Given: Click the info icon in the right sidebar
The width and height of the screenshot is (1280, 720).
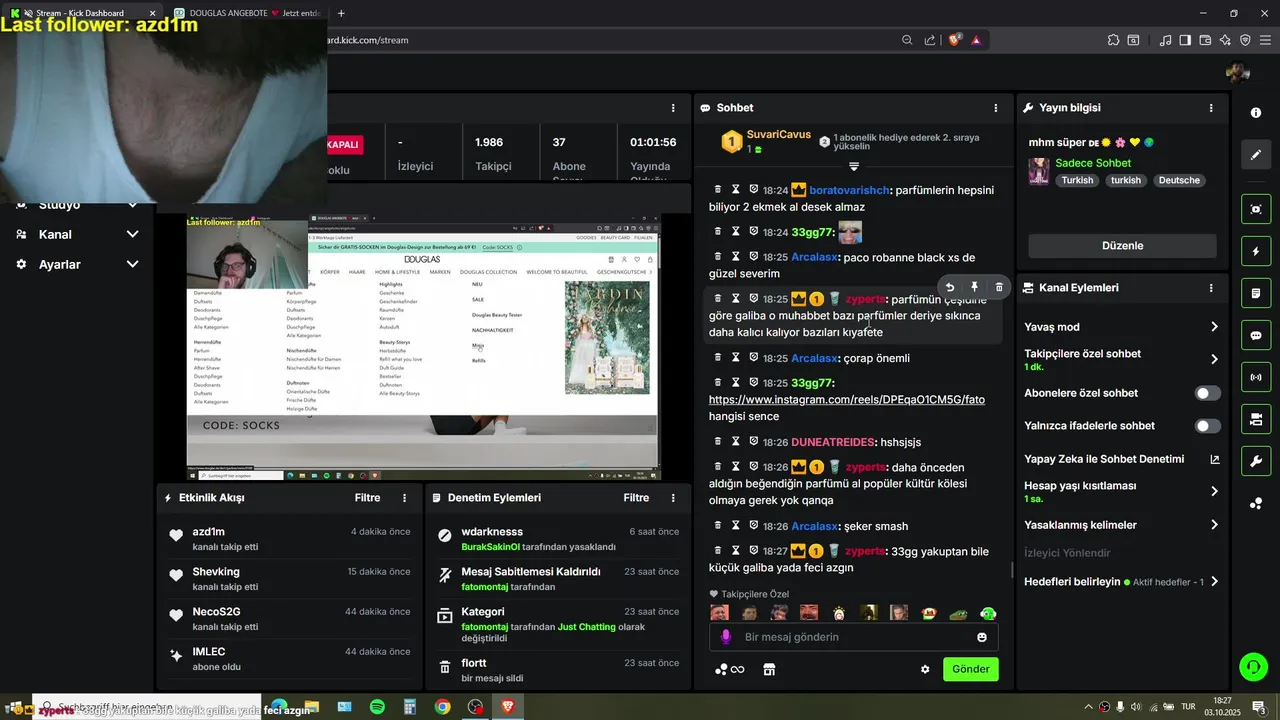Looking at the screenshot, I should 1256,113.
